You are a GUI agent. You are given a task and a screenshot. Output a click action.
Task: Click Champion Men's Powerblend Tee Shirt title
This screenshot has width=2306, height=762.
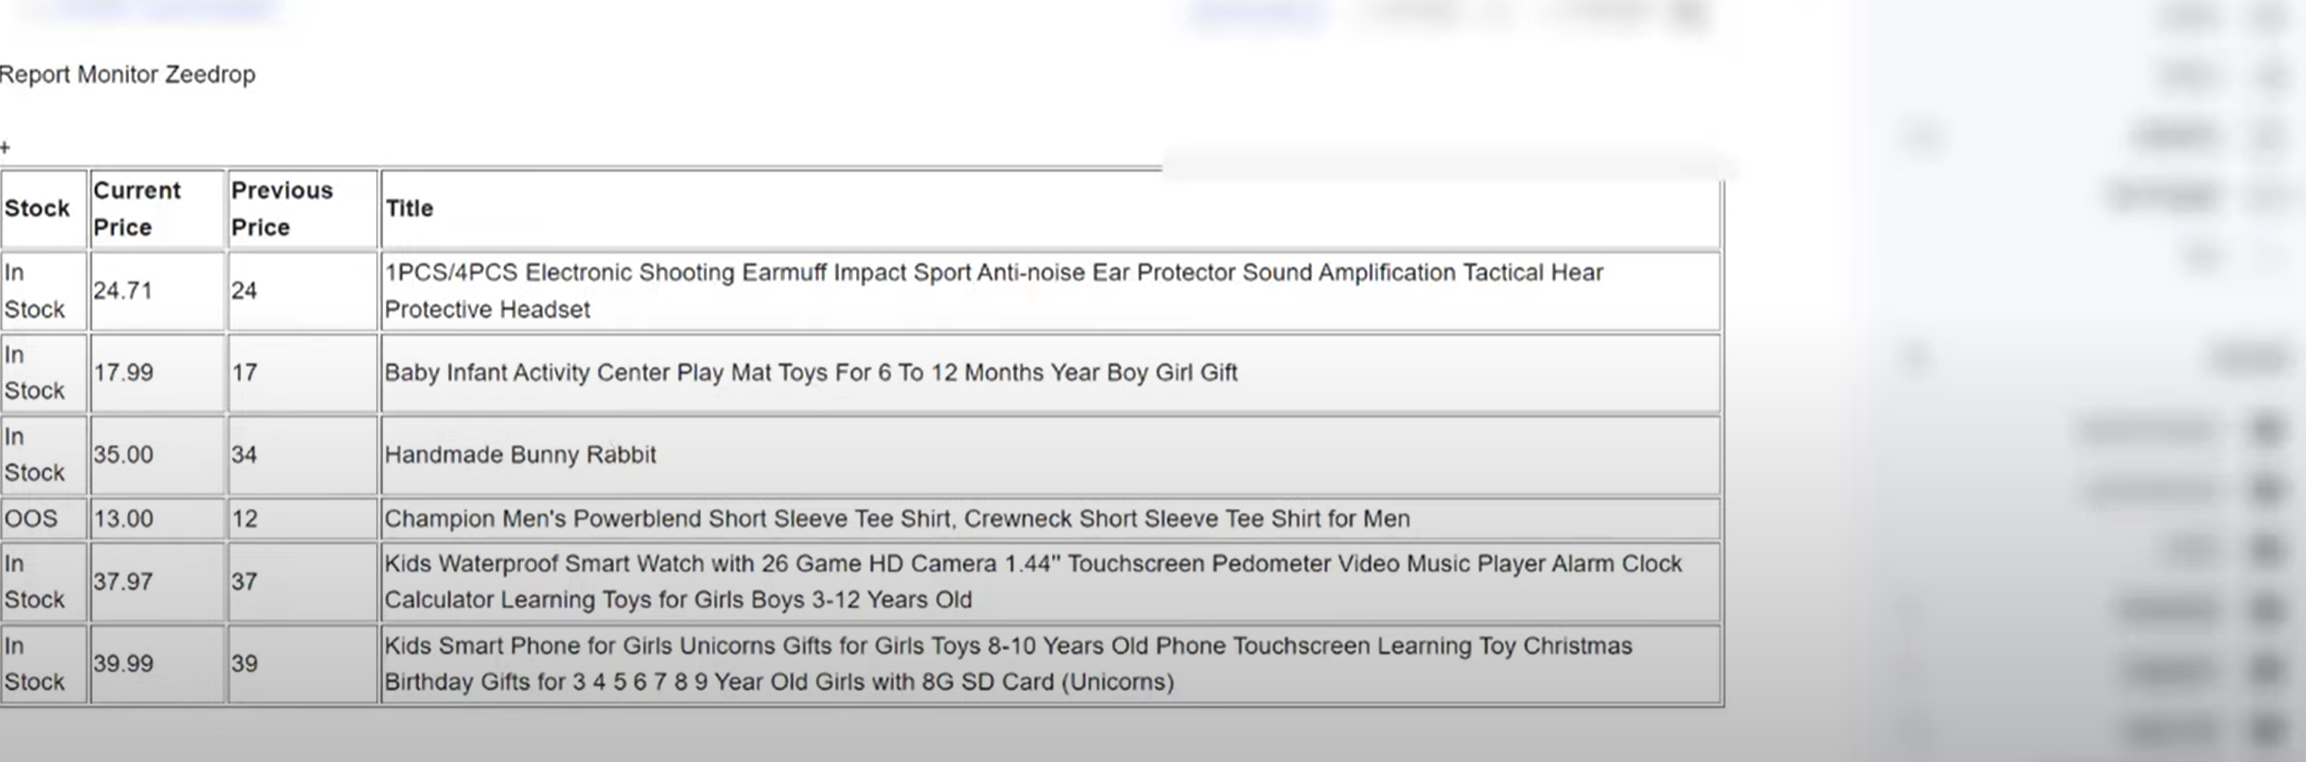click(896, 519)
